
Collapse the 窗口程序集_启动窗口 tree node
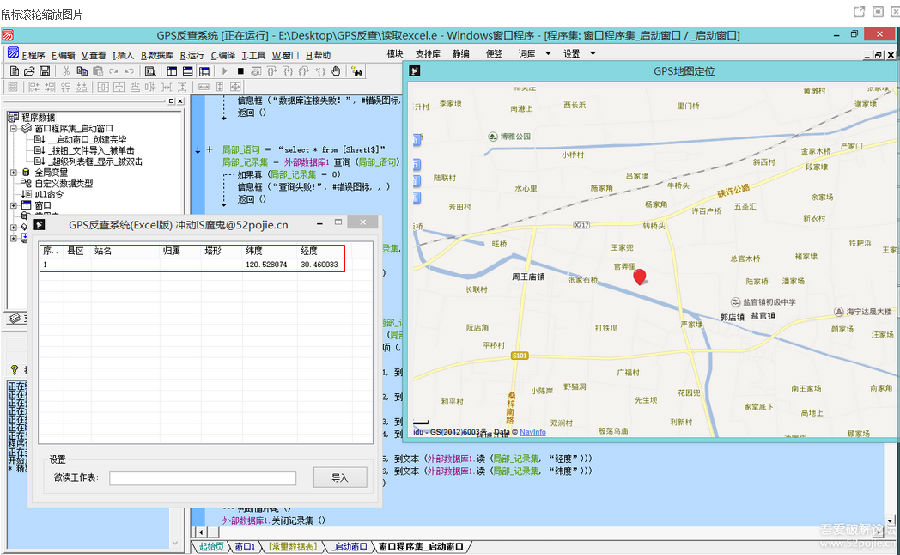[x=13, y=128]
